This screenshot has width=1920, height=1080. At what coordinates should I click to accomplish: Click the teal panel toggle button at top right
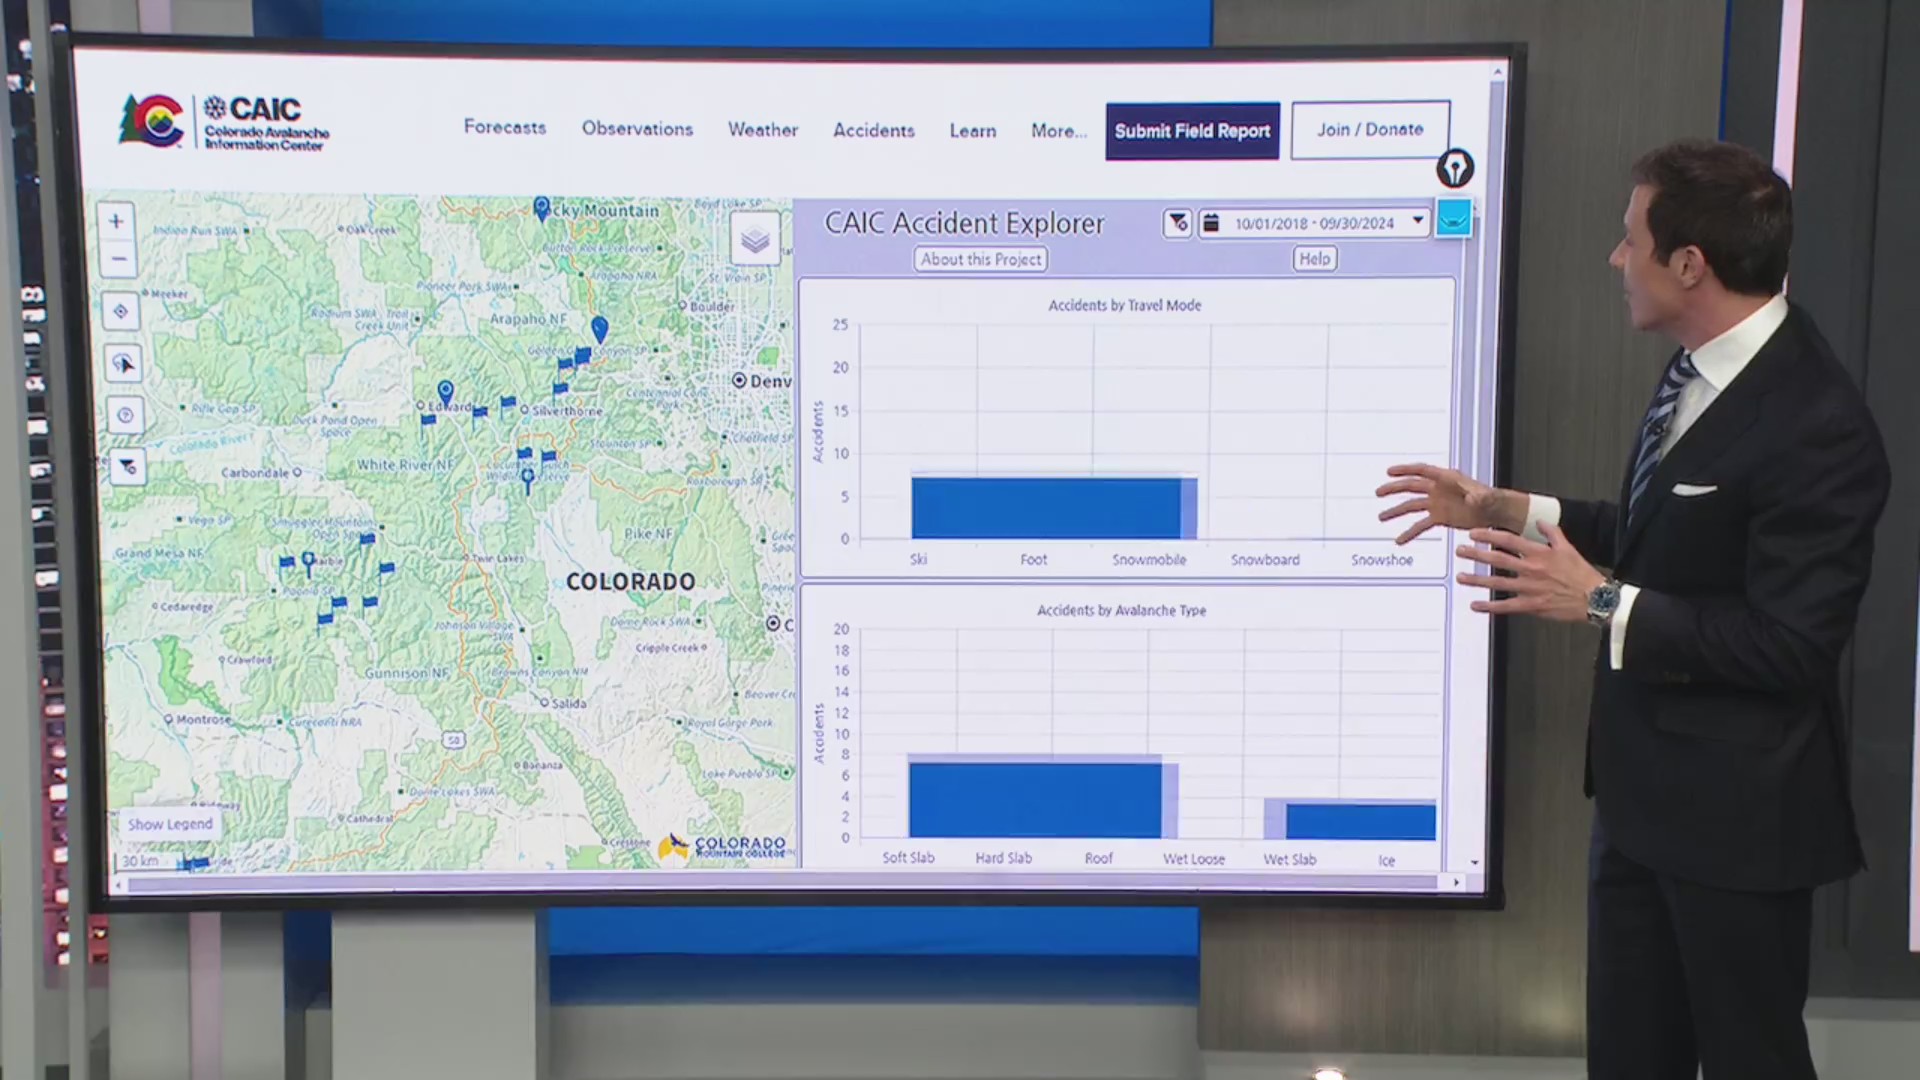(x=1453, y=217)
